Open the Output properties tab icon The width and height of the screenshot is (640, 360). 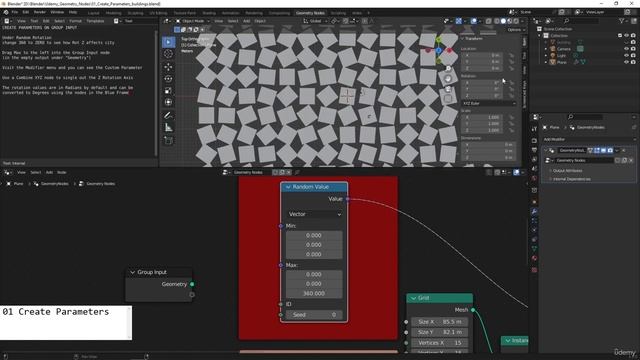coord(534,150)
